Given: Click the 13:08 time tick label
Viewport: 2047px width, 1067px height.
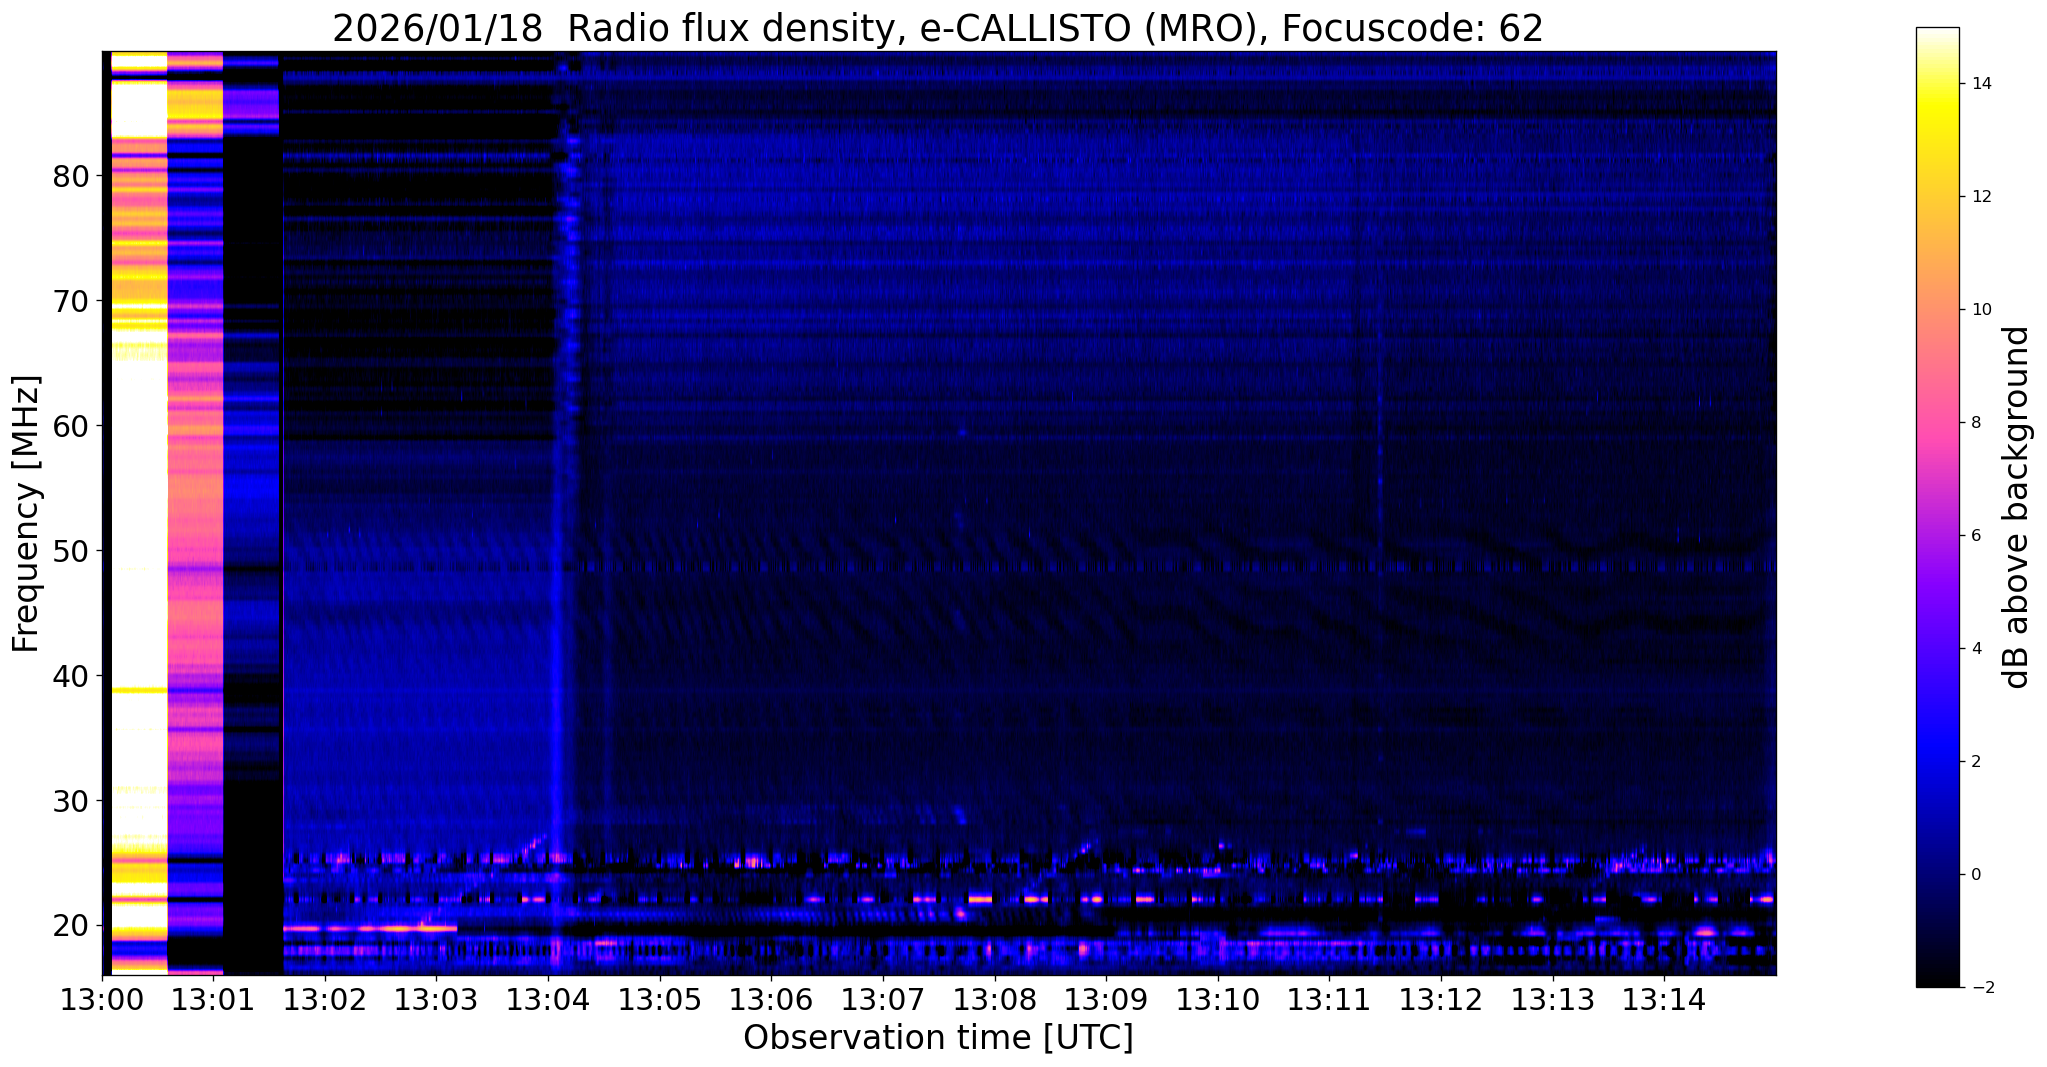Looking at the screenshot, I should pos(995,999).
